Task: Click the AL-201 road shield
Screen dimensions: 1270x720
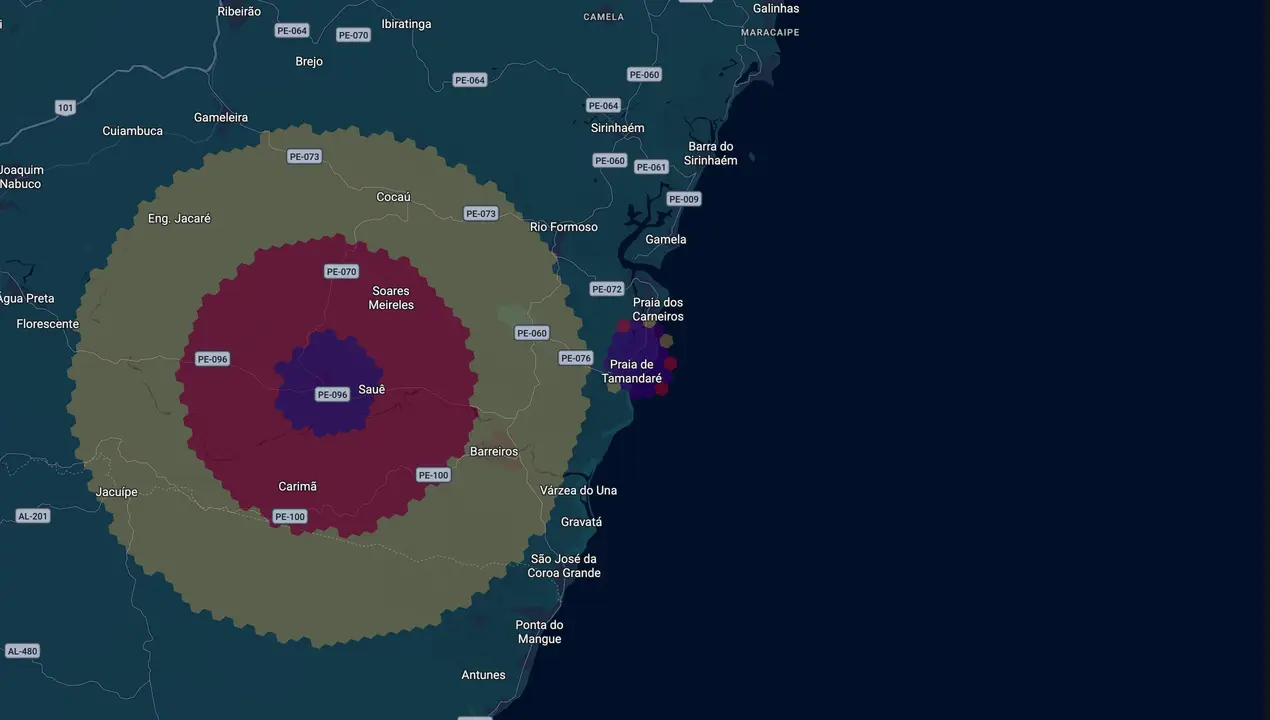Action: coord(33,516)
